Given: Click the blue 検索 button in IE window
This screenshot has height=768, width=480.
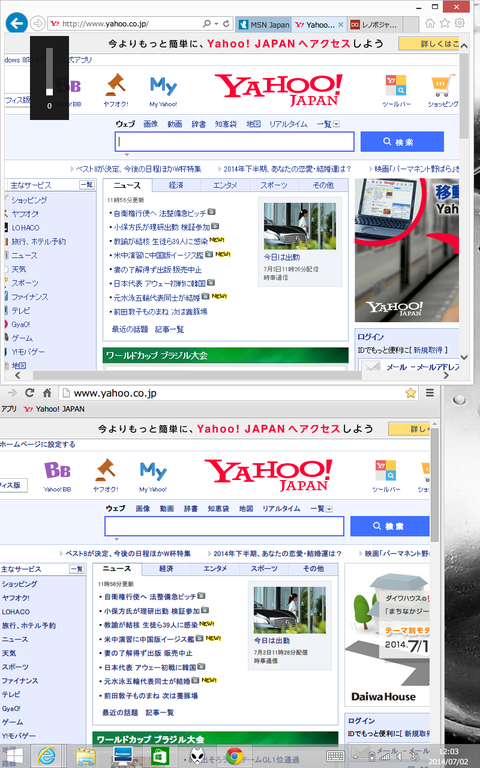Looking at the screenshot, I should tap(402, 142).
